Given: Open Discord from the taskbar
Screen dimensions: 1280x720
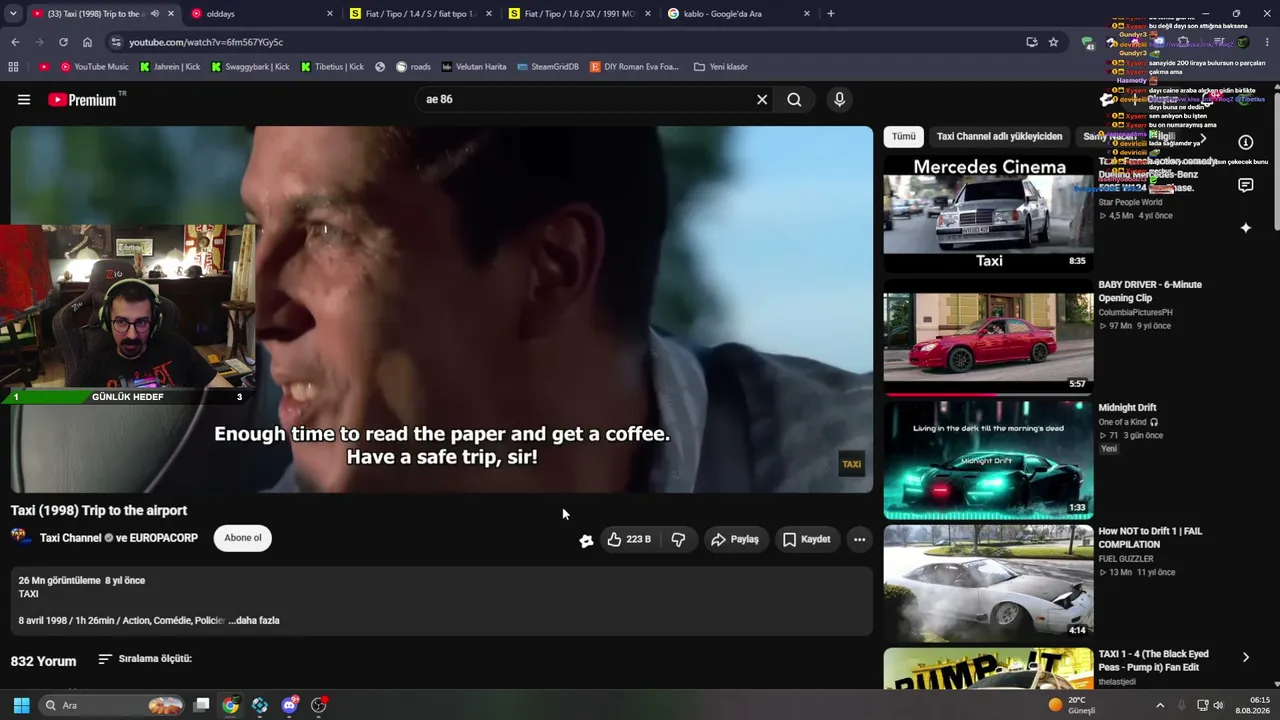Looking at the screenshot, I should click(x=289, y=705).
